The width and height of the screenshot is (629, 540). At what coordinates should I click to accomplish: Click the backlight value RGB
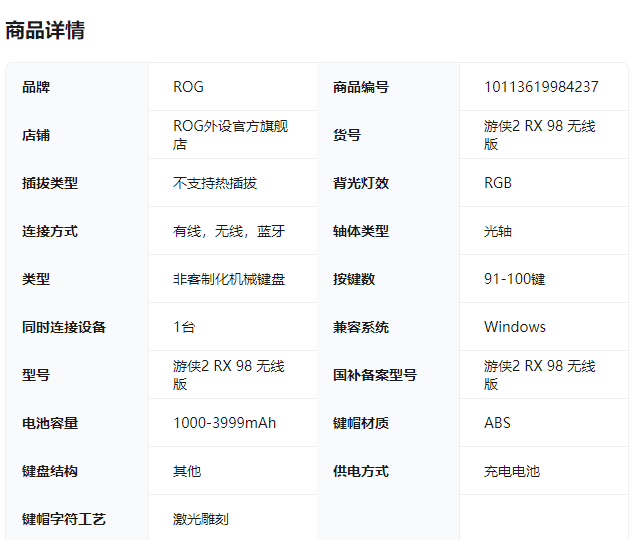(x=498, y=183)
